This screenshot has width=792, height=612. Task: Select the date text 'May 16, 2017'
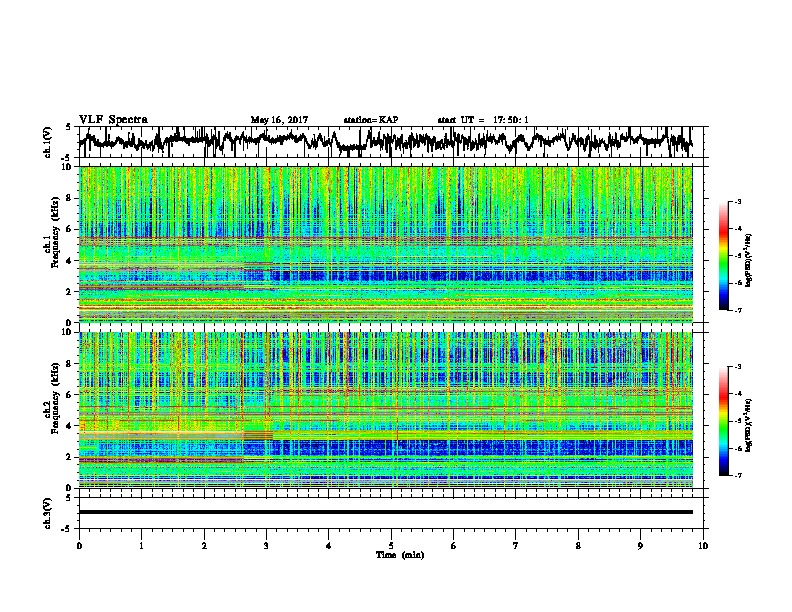279,120
